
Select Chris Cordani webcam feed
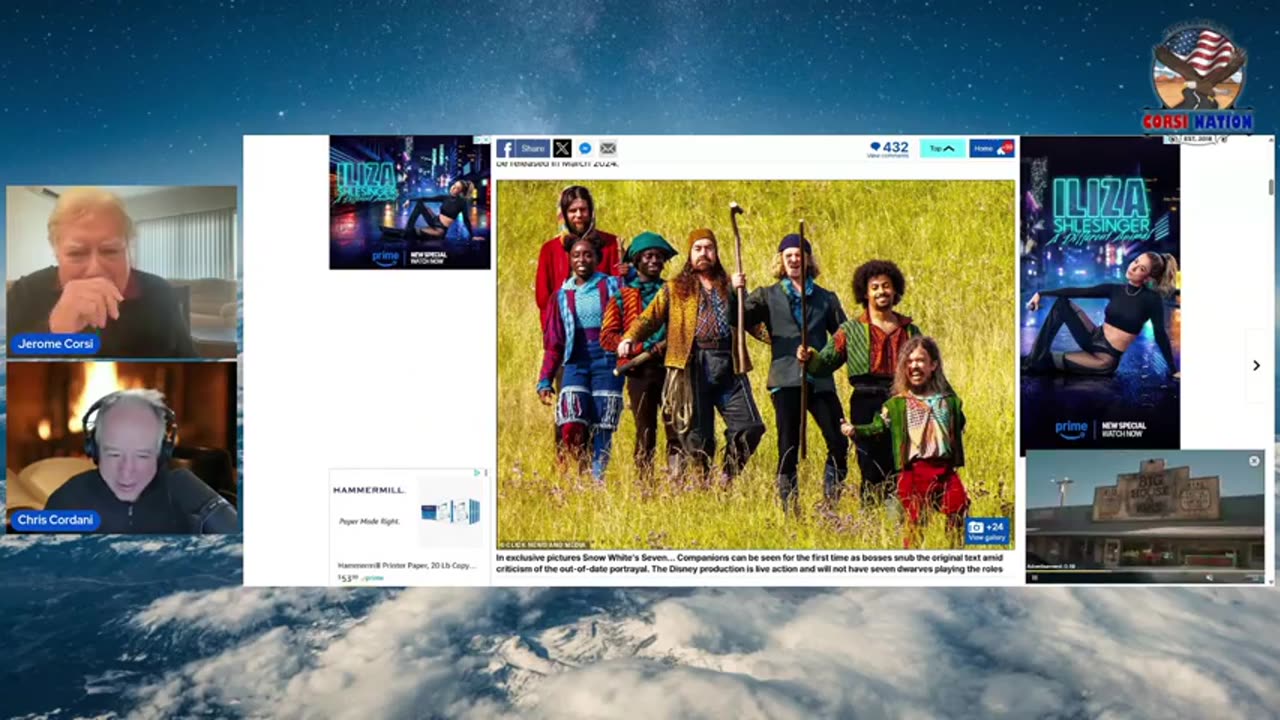coord(122,447)
